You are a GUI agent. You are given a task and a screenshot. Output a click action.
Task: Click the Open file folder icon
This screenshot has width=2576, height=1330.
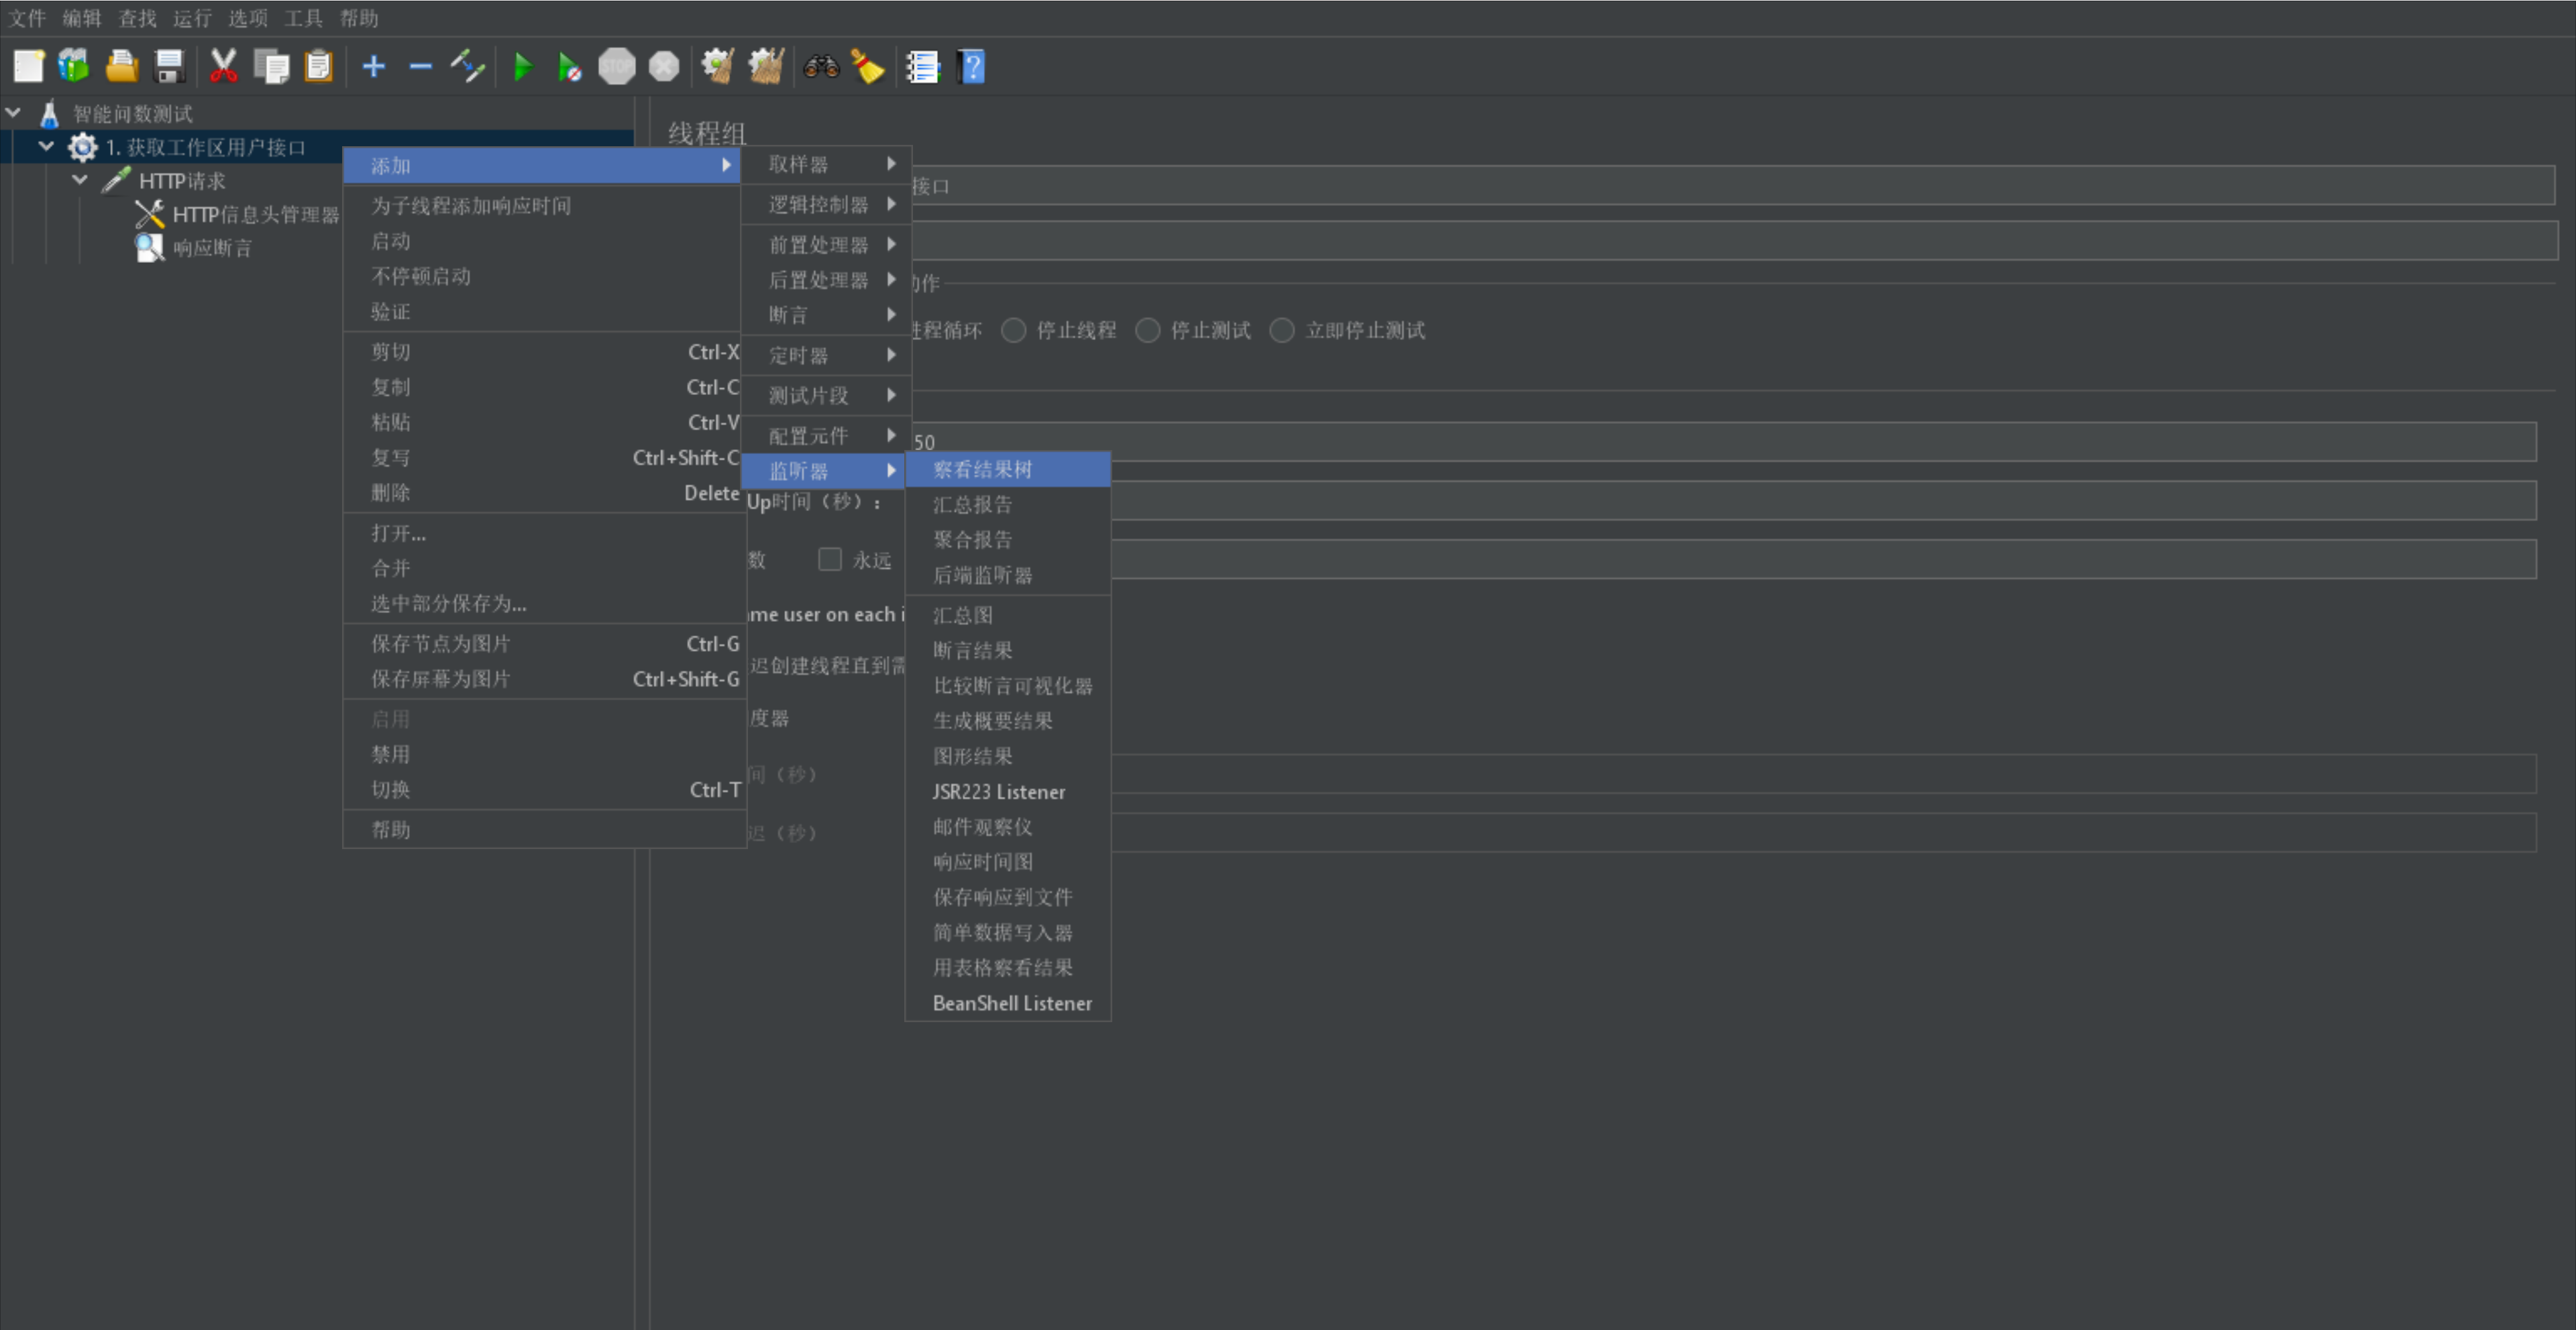click(x=122, y=66)
